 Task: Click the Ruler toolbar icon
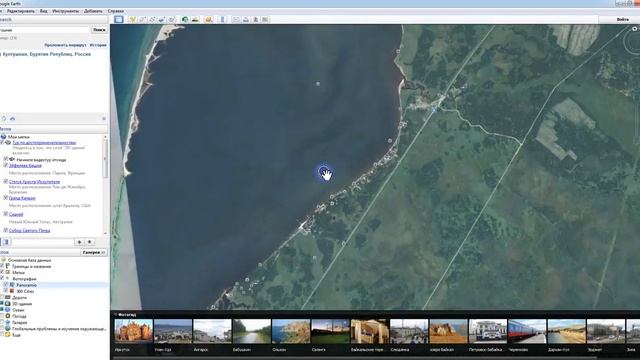[x=222, y=19]
